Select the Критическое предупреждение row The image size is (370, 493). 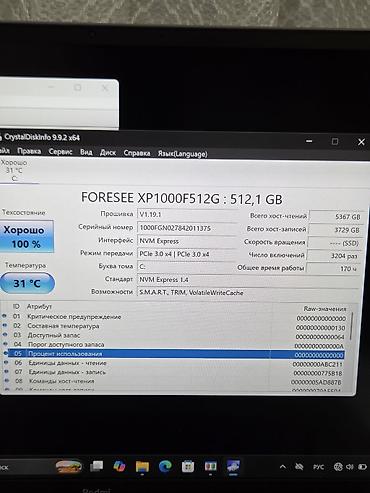[x=173, y=317]
